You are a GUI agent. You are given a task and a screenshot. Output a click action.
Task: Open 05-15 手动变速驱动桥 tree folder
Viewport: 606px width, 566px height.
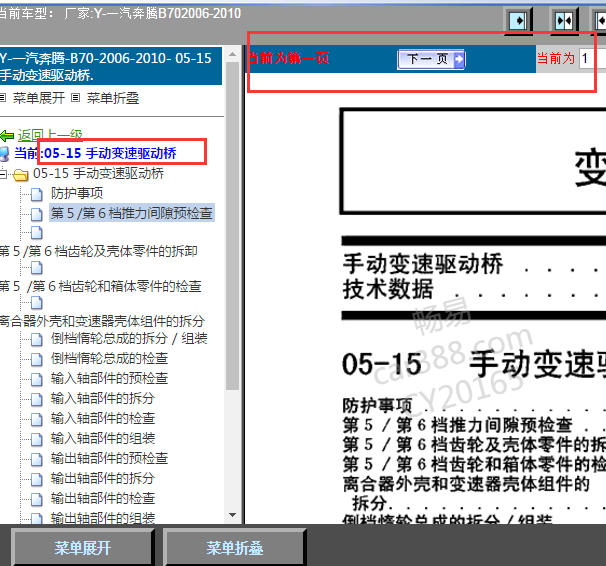tap(99, 173)
